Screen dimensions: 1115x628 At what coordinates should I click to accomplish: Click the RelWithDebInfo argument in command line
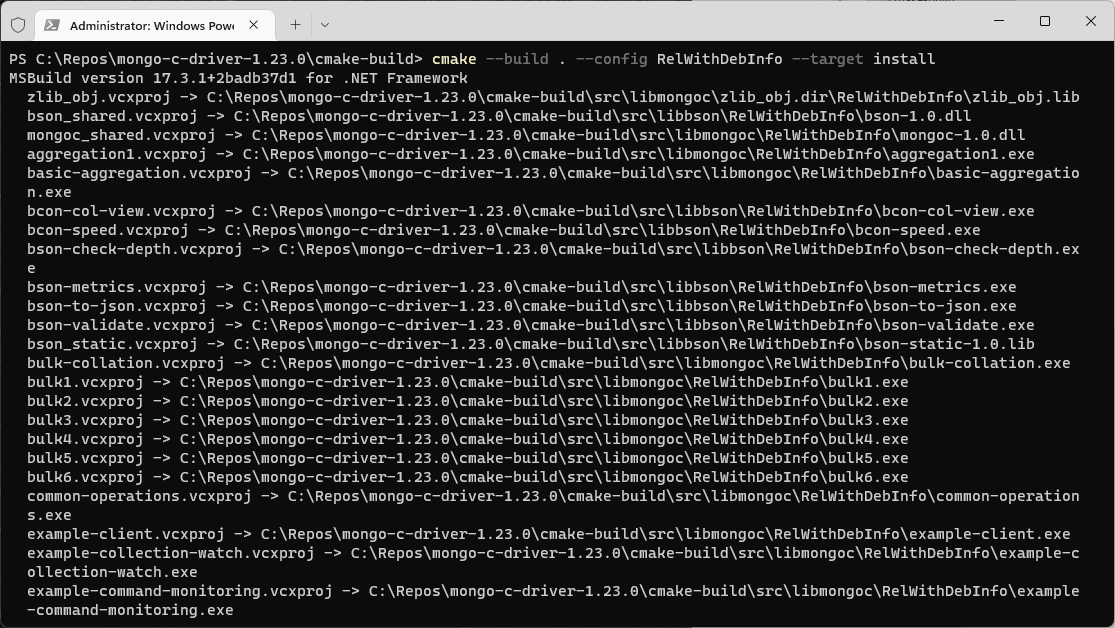(x=719, y=59)
